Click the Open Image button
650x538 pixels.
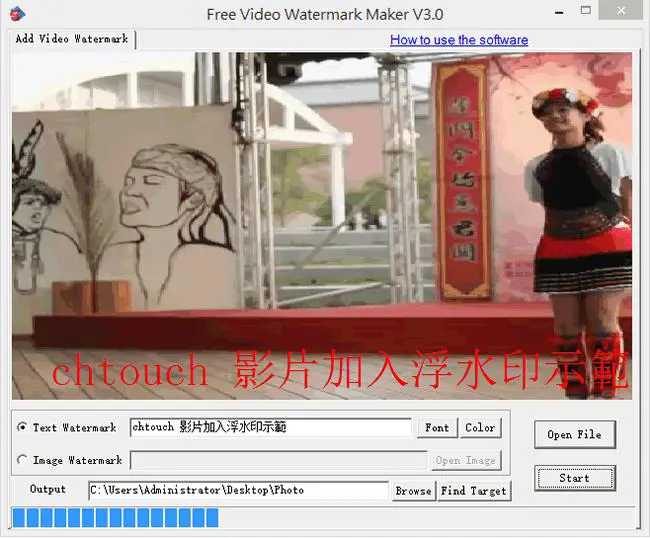point(466,460)
